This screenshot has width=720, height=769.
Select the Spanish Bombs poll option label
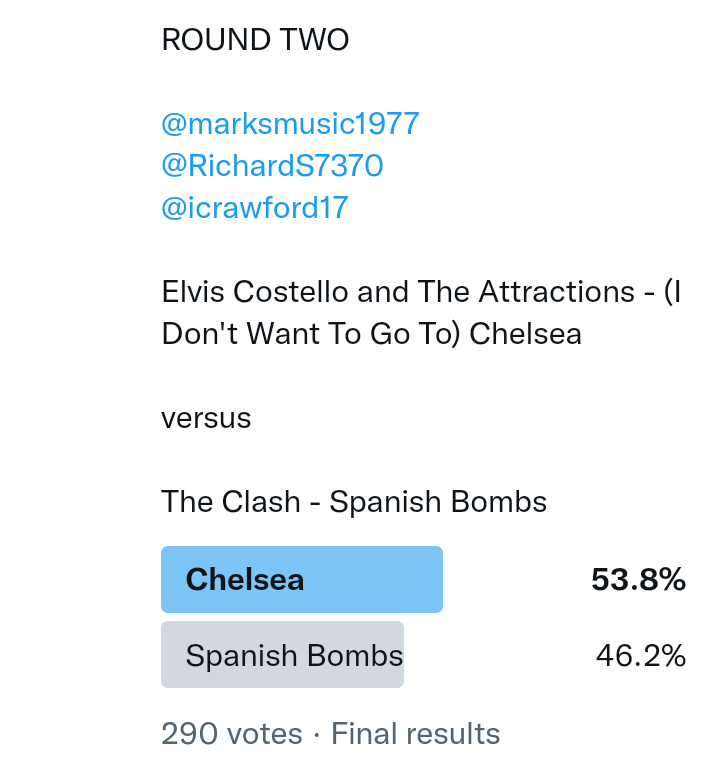(294, 655)
